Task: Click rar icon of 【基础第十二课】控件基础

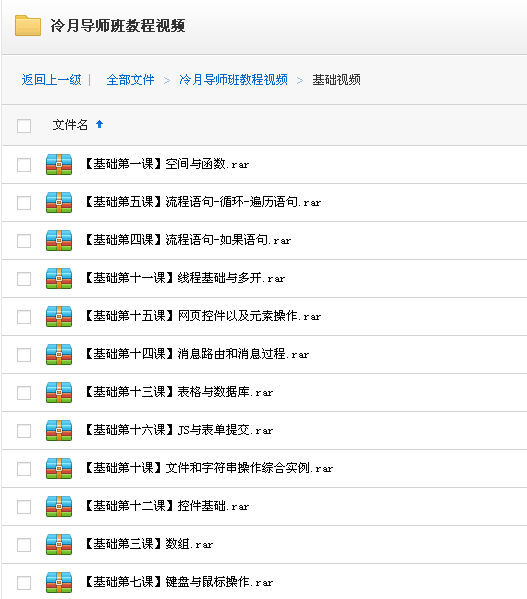Action: [x=59, y=507]
